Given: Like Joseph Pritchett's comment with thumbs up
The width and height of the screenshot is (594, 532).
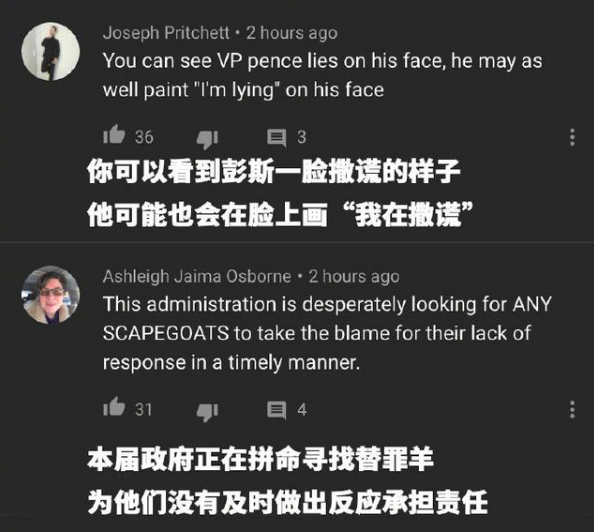Looking at the screenshot, I should 114,135.
